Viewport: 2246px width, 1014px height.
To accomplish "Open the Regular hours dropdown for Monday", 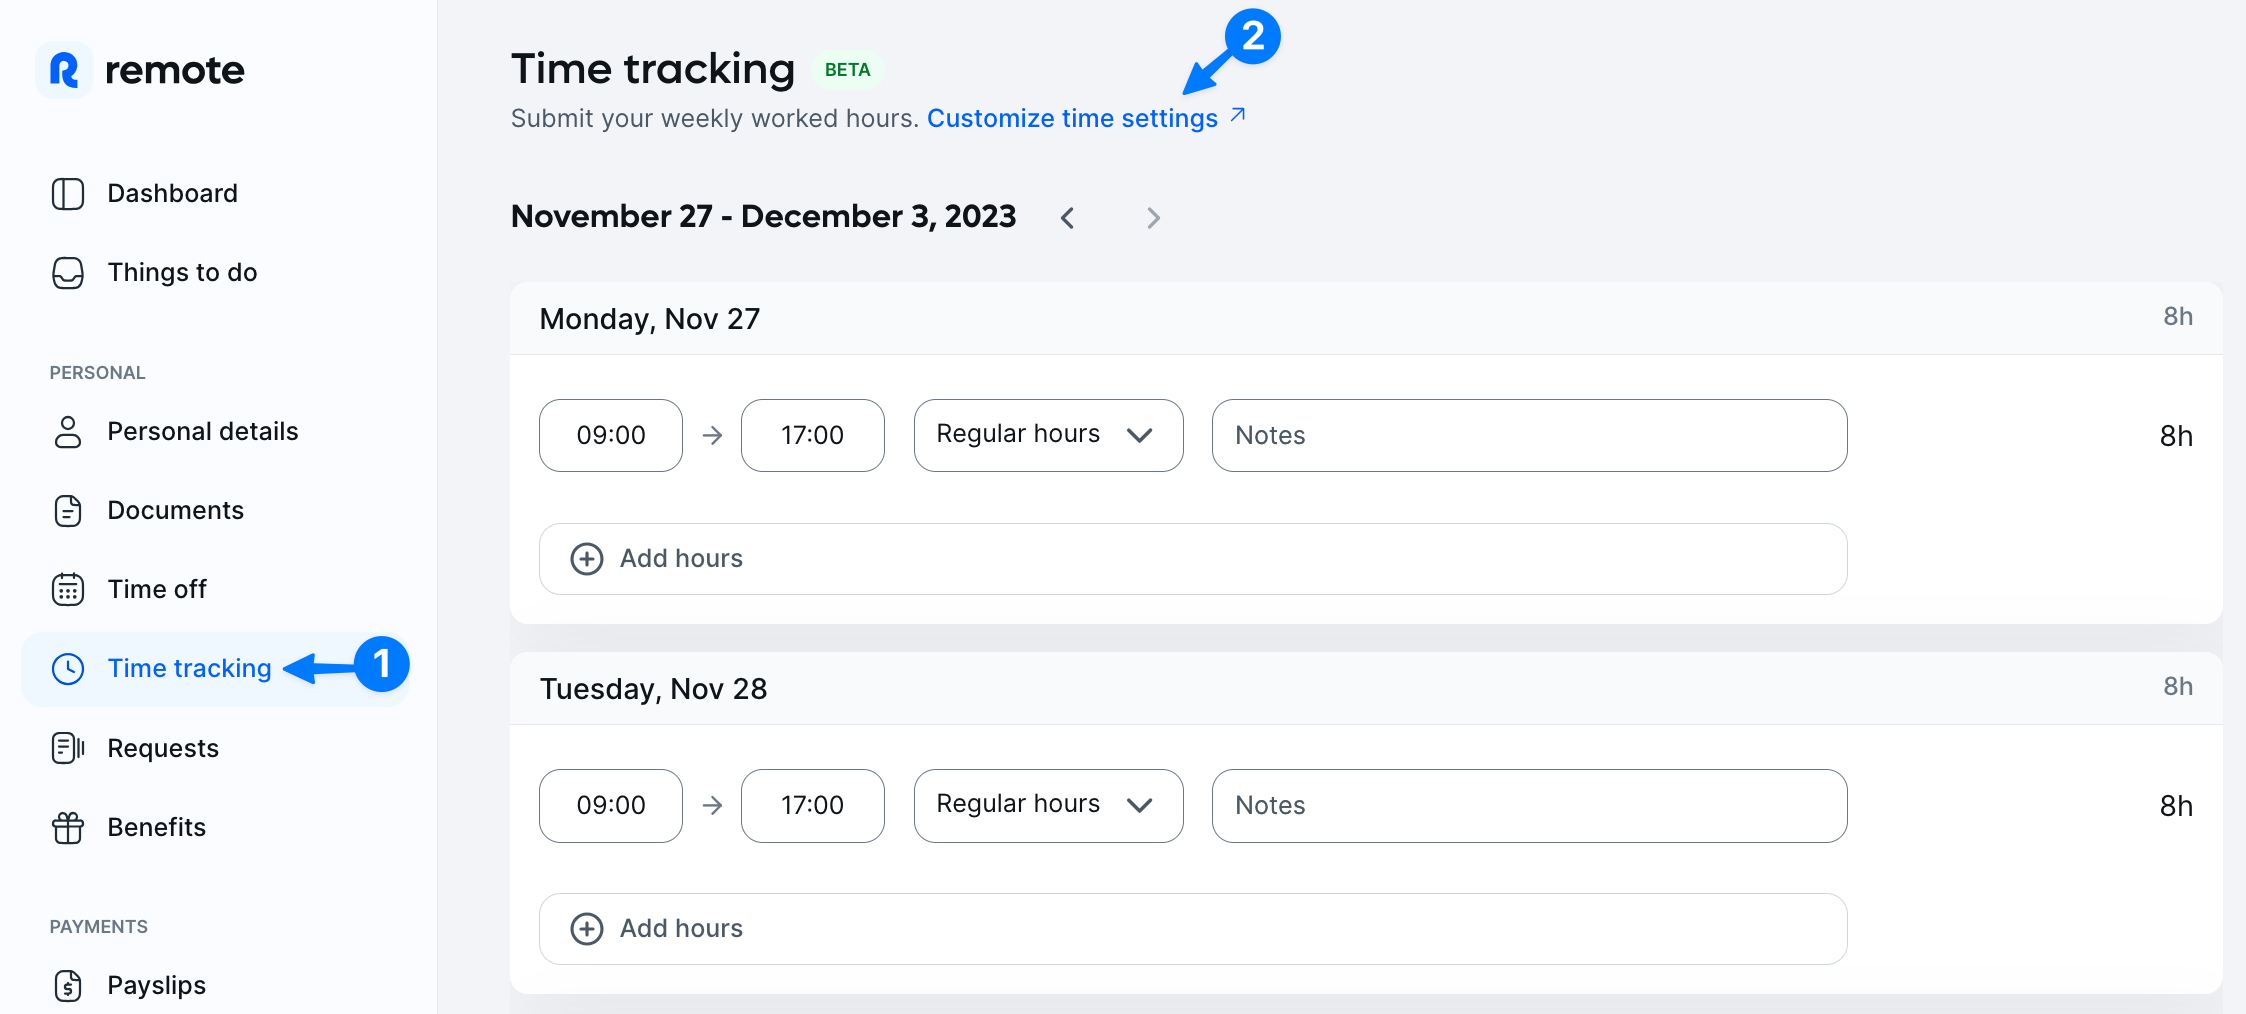I will click(1047, 435).
